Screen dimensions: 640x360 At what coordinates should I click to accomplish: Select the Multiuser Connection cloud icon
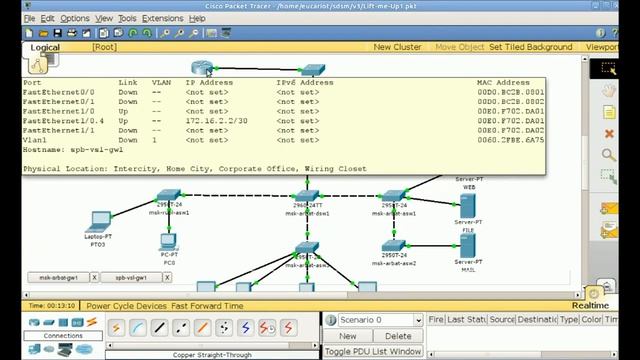pyautogui.click(x=84, y=349)
